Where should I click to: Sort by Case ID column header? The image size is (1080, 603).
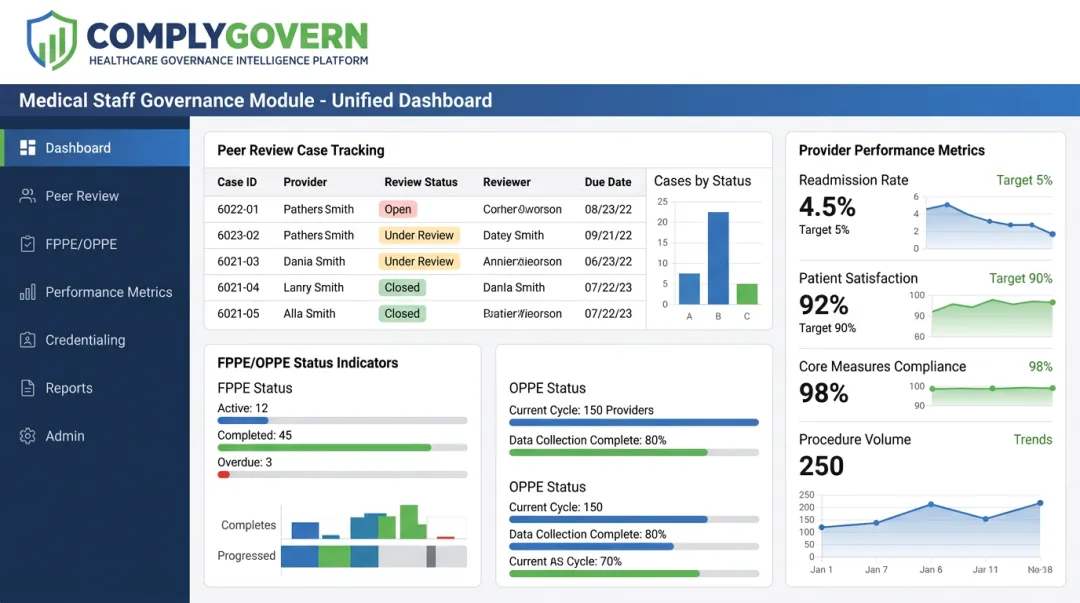pos(237,182)
